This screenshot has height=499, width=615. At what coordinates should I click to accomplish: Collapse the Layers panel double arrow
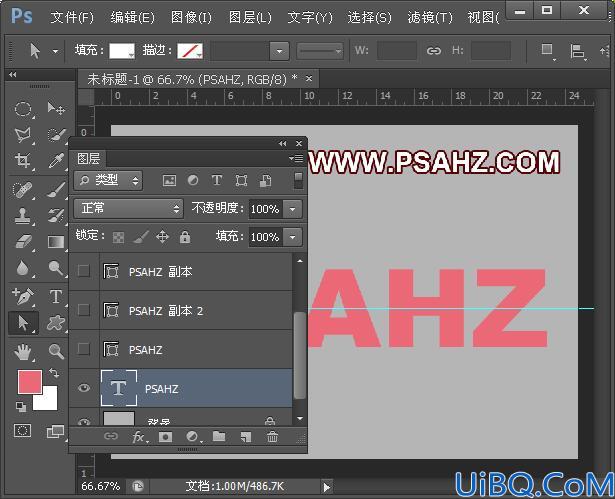point(282,144)
